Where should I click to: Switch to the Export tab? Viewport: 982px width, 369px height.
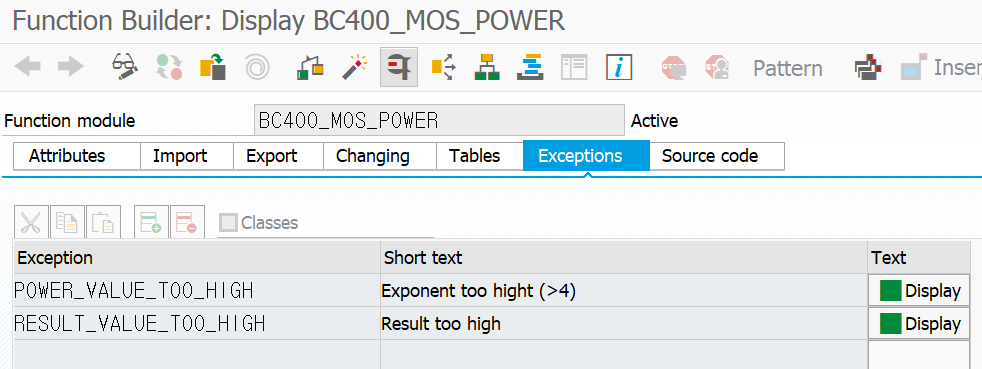click(x=278, y=156)
